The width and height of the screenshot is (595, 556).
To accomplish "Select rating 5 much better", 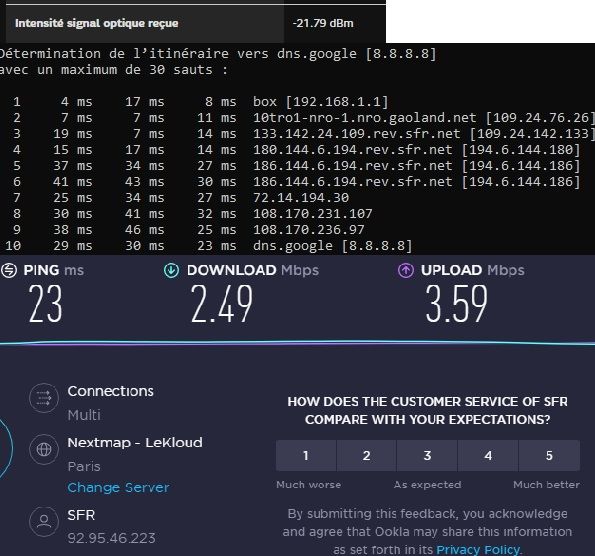I will coord(549,455).
